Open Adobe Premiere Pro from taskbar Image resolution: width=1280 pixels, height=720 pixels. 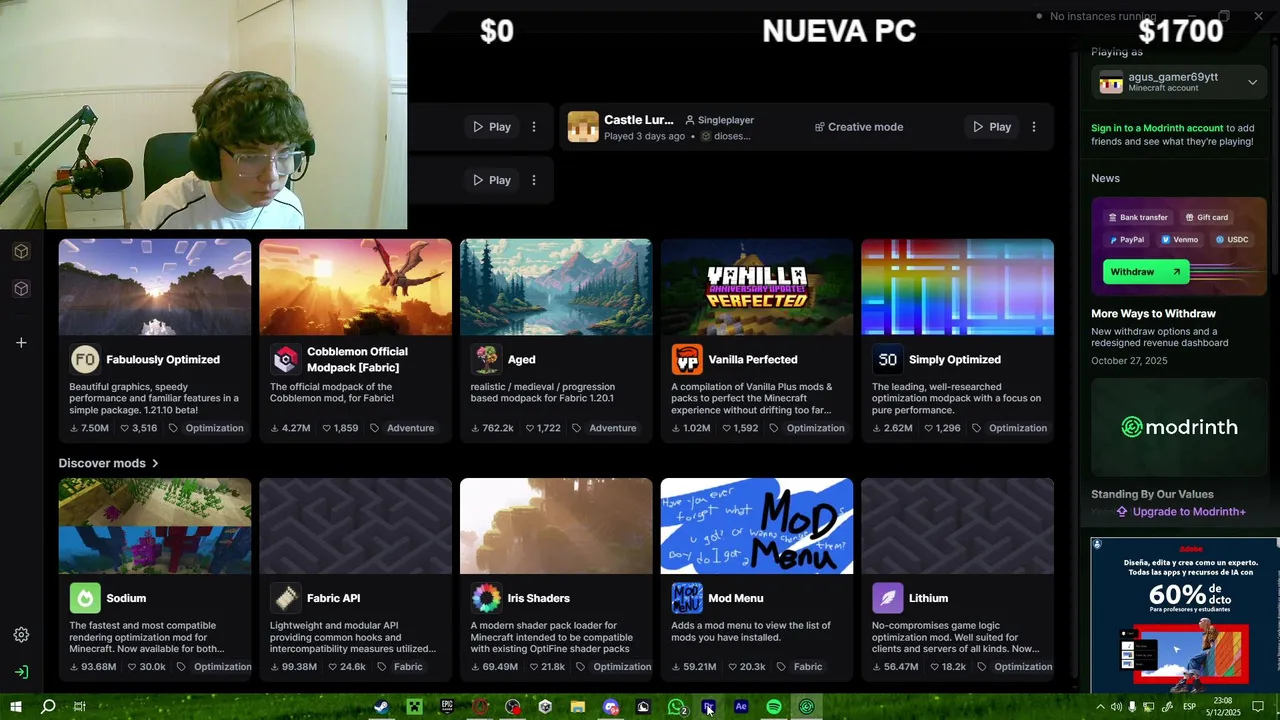pyautogui.click(x=708, y=707)
